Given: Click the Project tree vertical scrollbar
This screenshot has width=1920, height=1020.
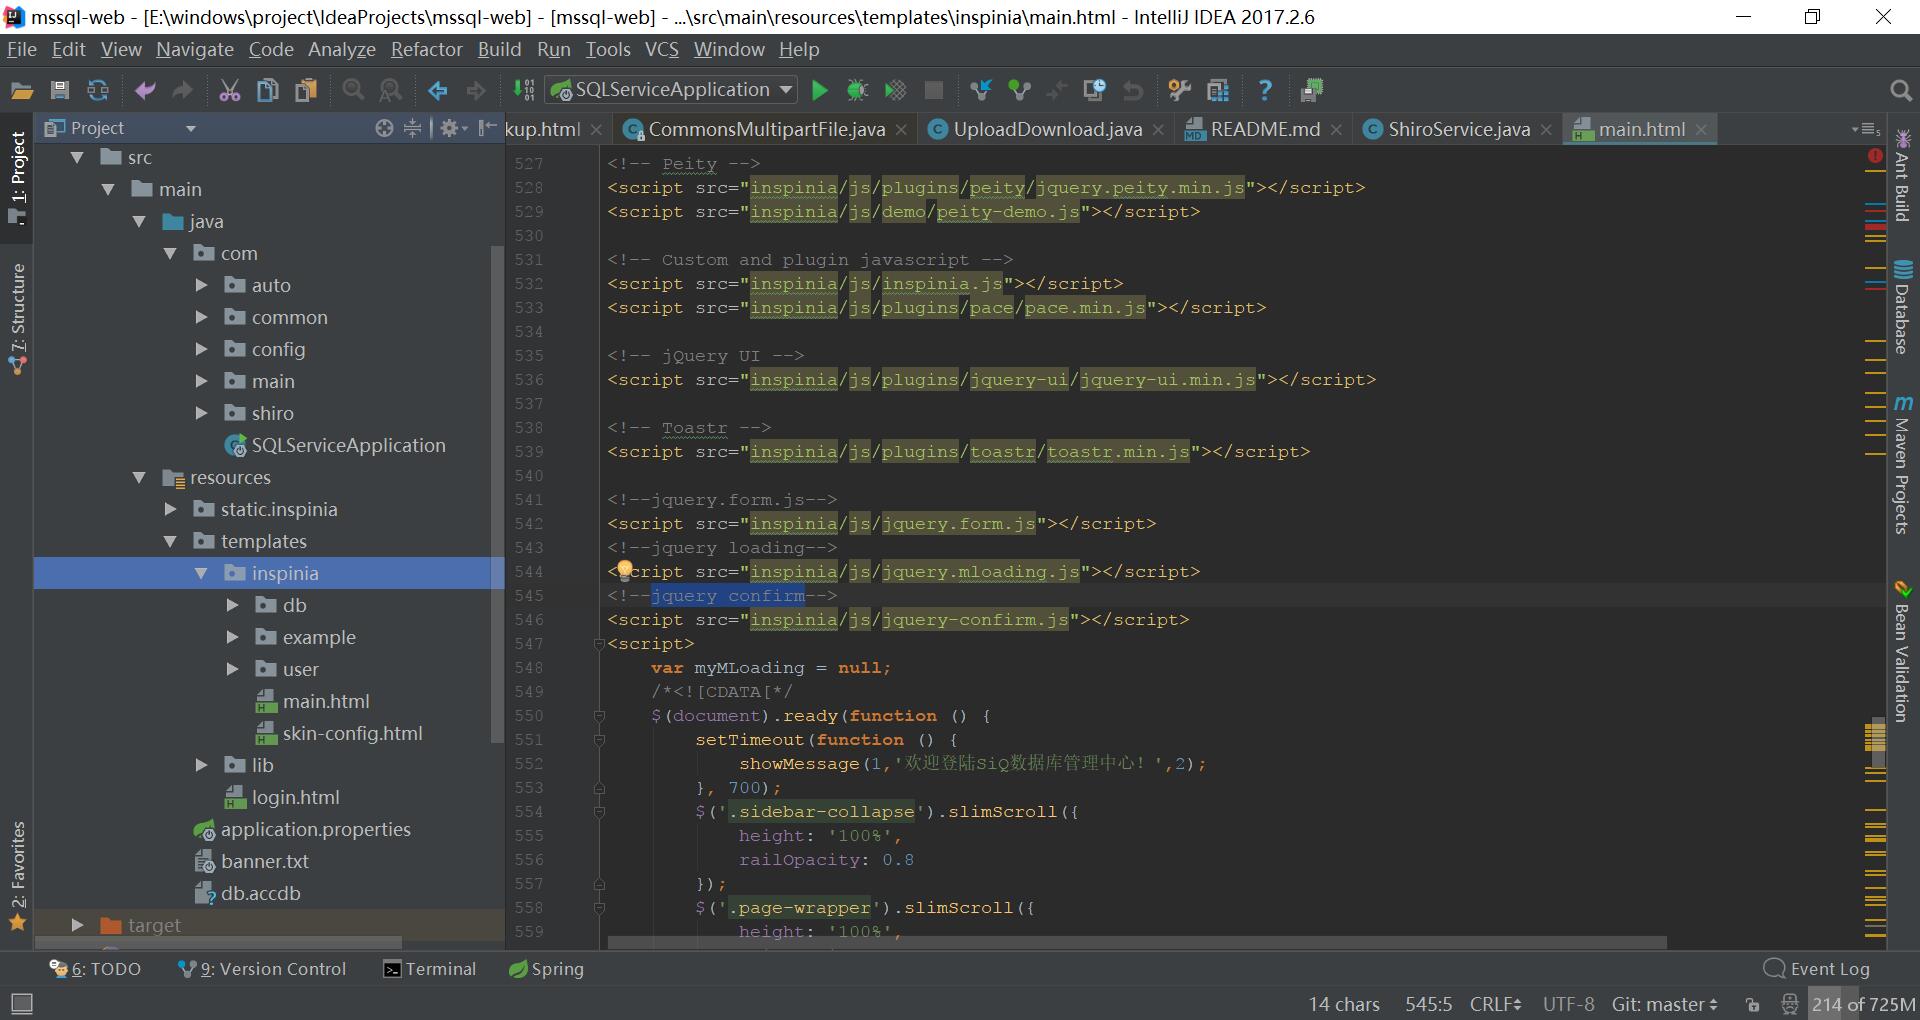Looking at the screenshot, I should point(497,494).
